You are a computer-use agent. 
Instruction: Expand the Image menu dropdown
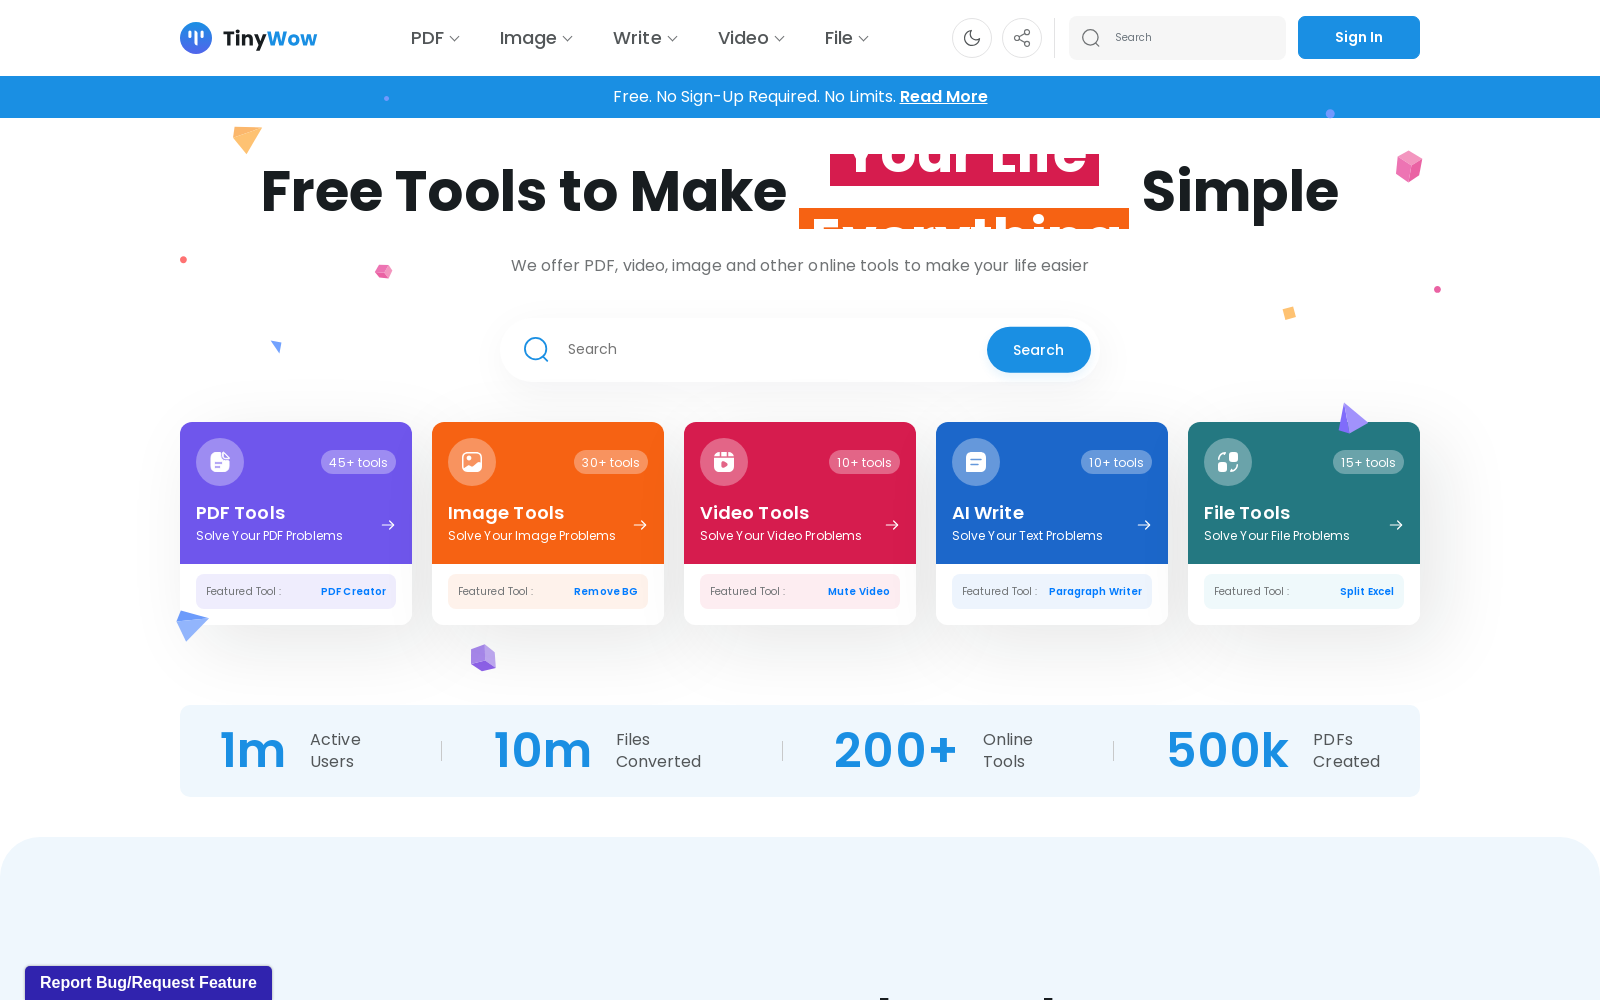tap(536, 38)
